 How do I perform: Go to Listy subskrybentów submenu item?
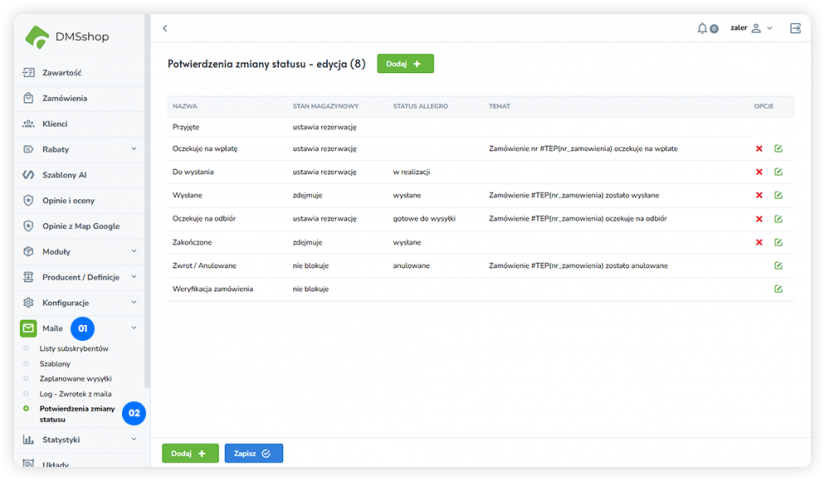pos(74,348)
